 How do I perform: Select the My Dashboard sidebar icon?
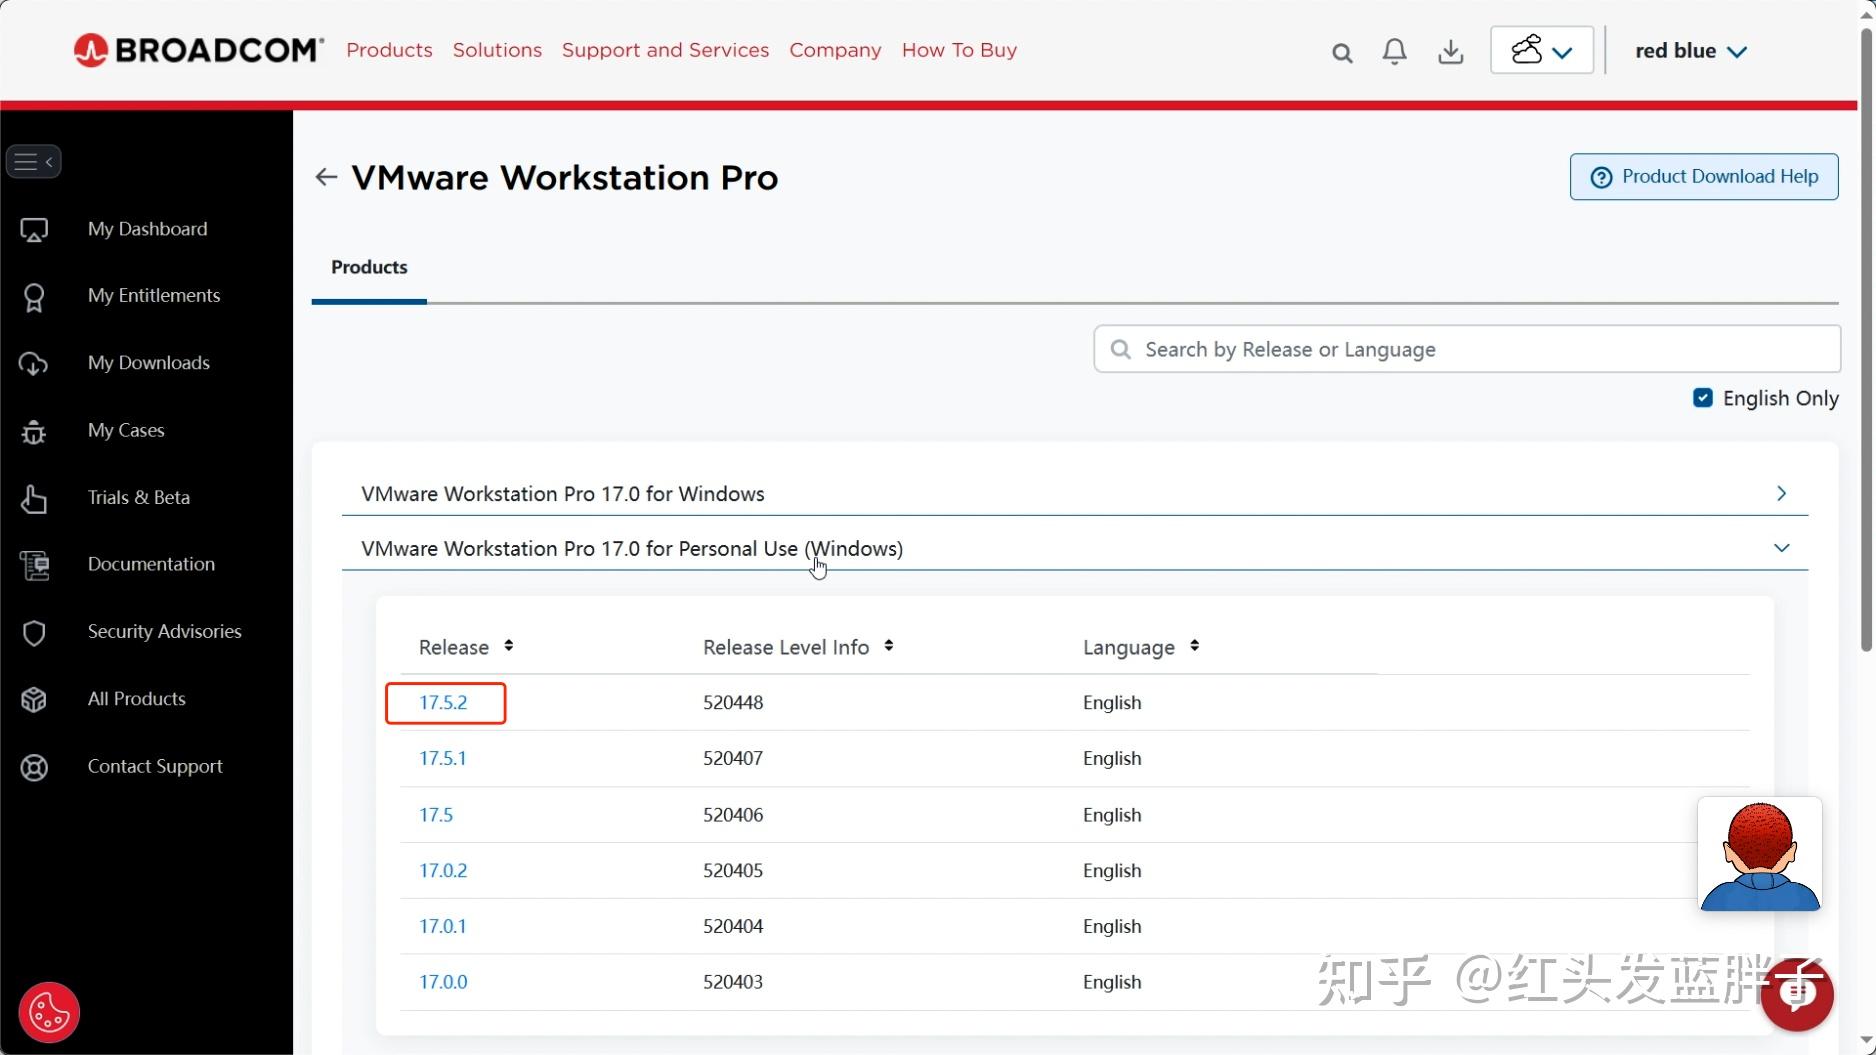34,229
